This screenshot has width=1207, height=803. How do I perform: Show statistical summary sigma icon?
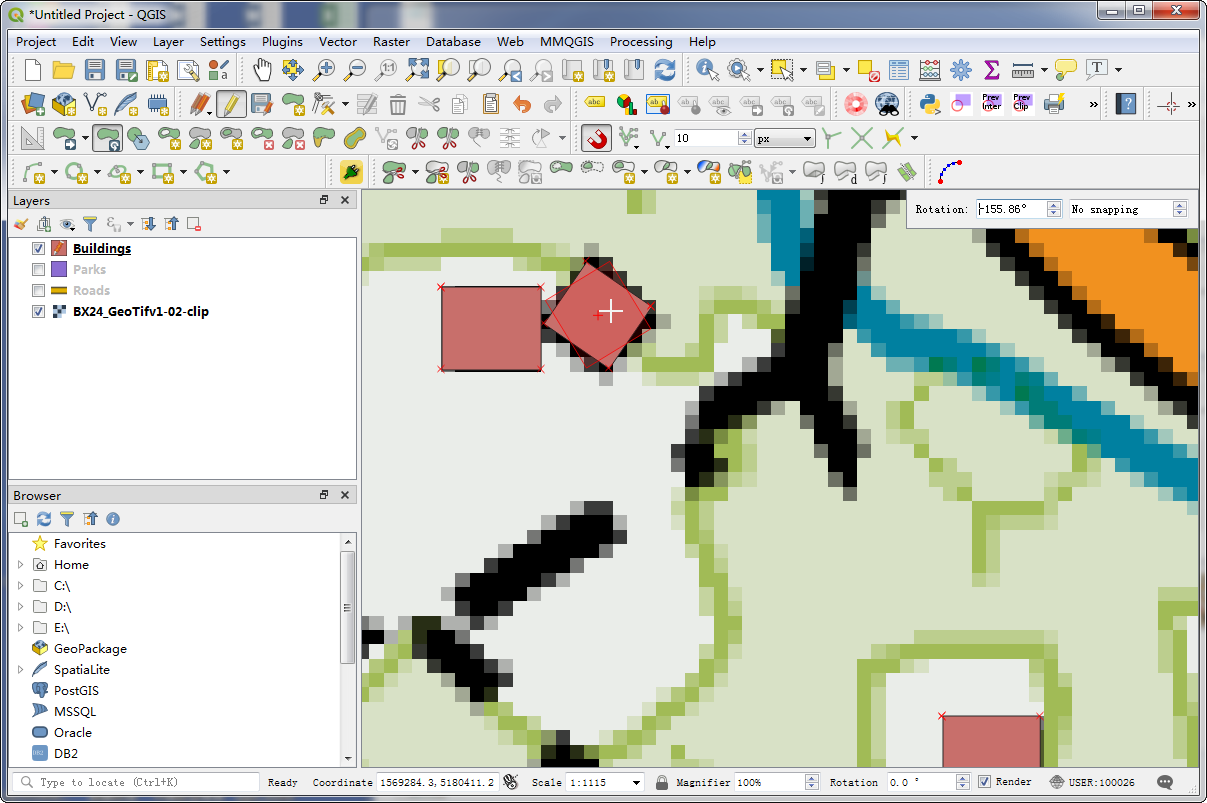tap(992, 70)
